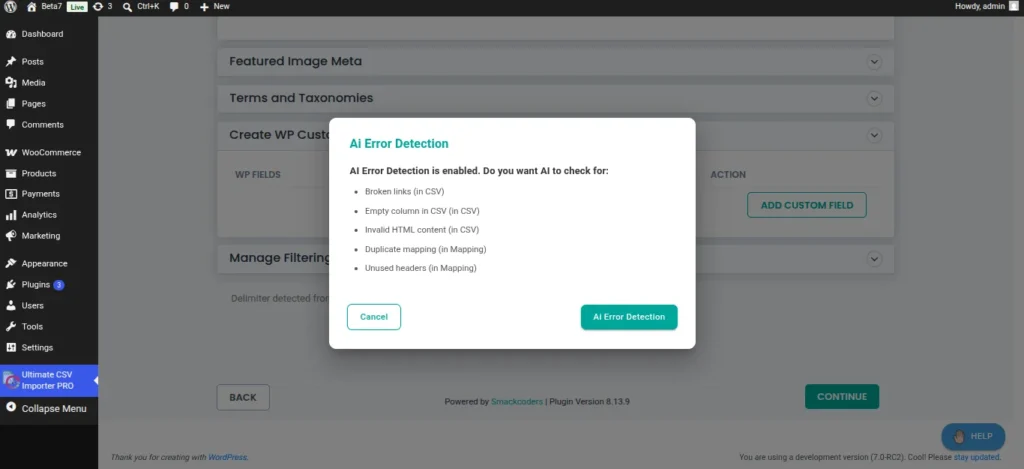Open comments bubble in admin bar
The height and width of the screenshot is (469, 1024).
tap(179, 7)
